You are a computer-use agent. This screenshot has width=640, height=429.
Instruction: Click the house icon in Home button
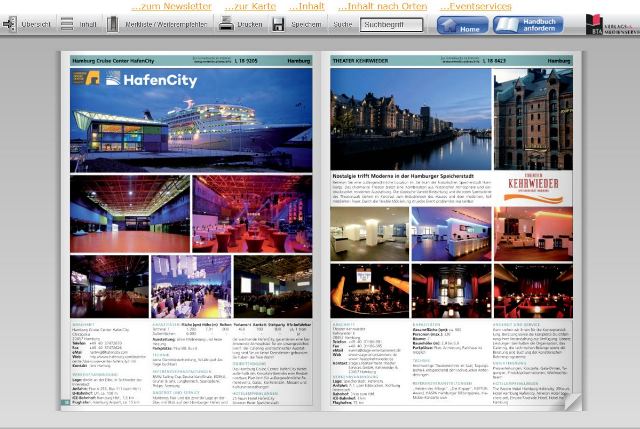(x=449, y=25)
